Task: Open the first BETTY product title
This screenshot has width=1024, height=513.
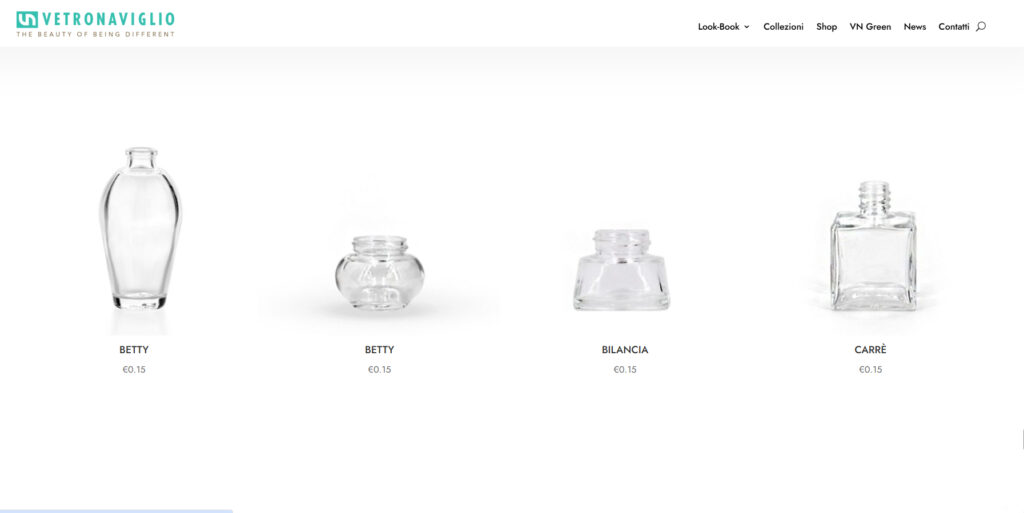Action: pyautogui.click(x=134, y=350)
